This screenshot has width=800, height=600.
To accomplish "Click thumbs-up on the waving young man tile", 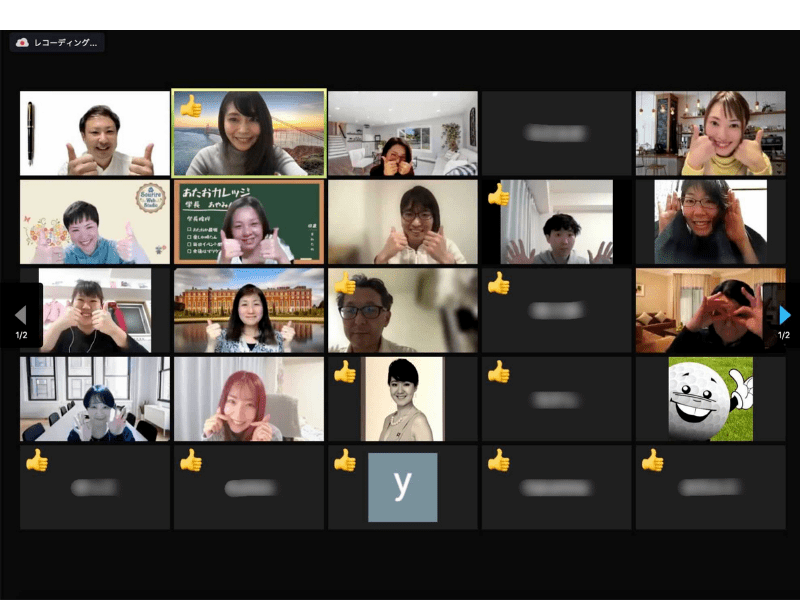I will coord(498,194).
